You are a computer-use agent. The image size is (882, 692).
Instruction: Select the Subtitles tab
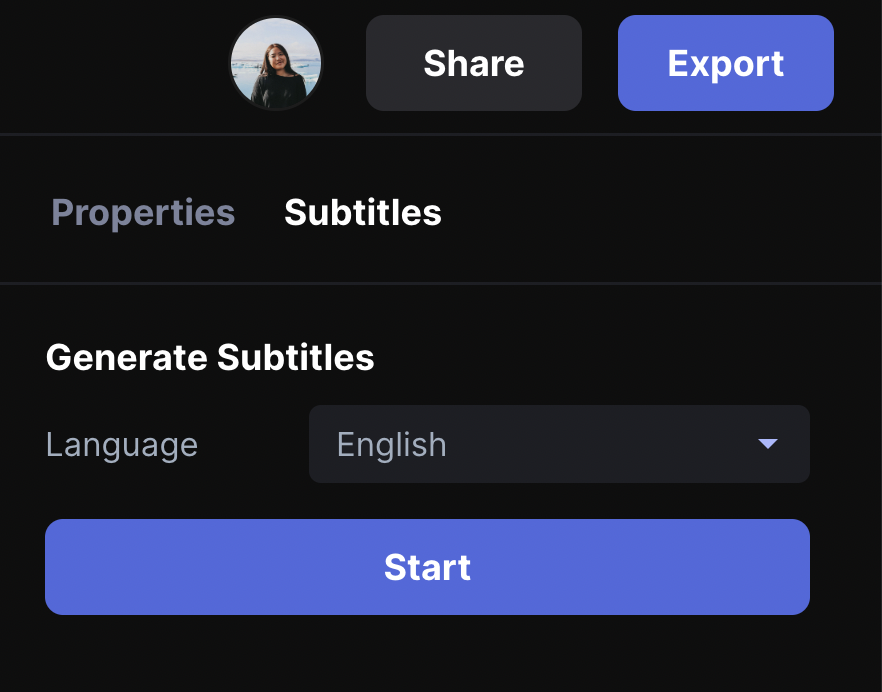363,213
